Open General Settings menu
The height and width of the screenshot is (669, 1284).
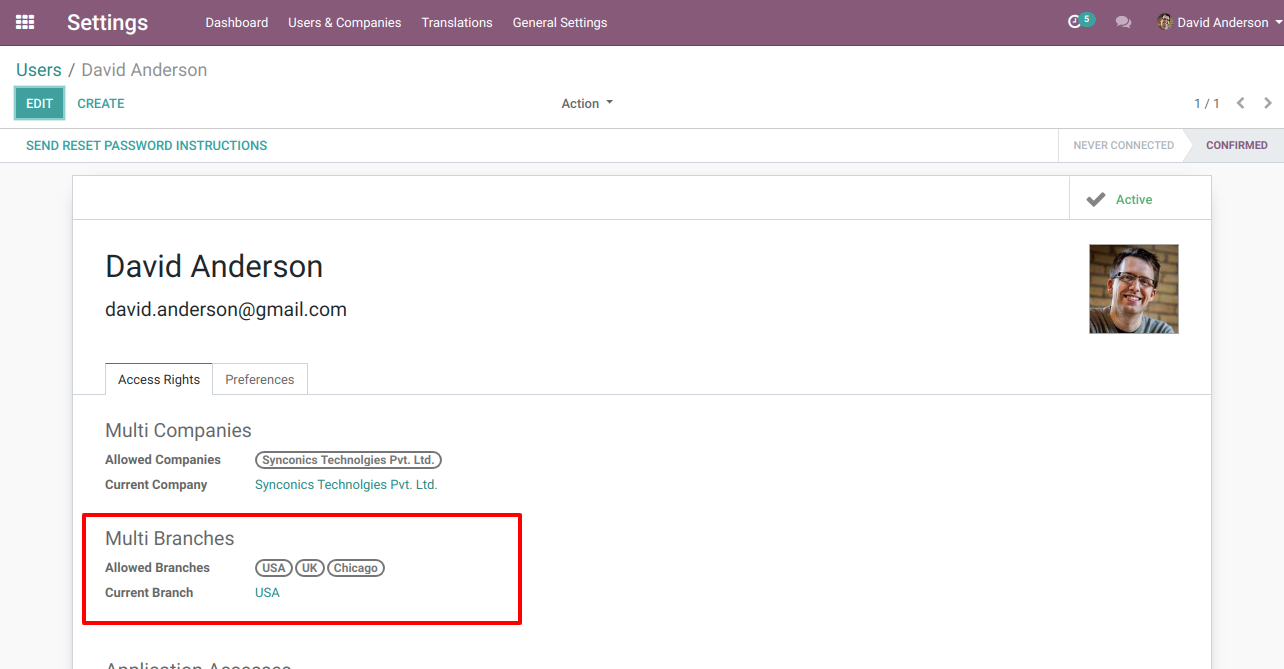click(x=559, y=22)
